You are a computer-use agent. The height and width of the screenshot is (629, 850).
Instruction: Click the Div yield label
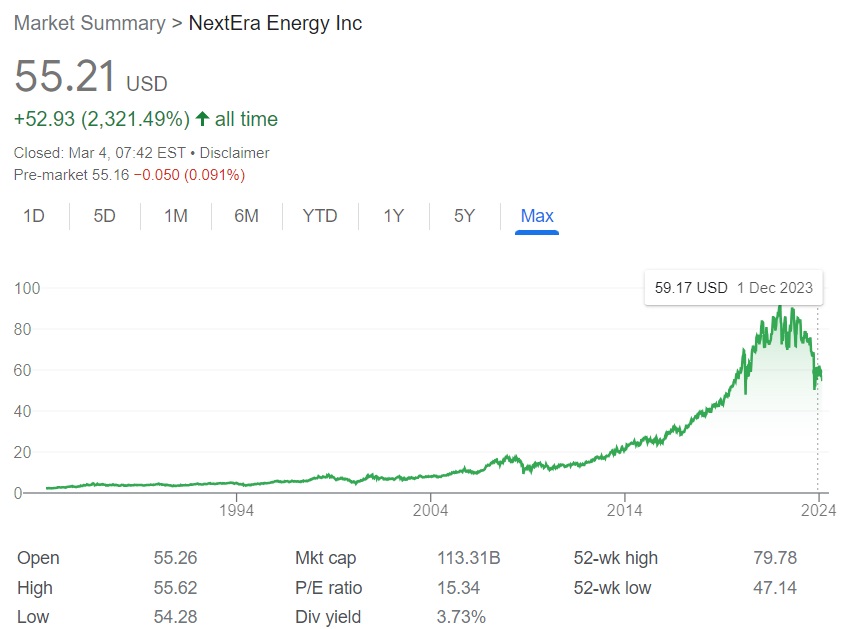tap(327, 617)
